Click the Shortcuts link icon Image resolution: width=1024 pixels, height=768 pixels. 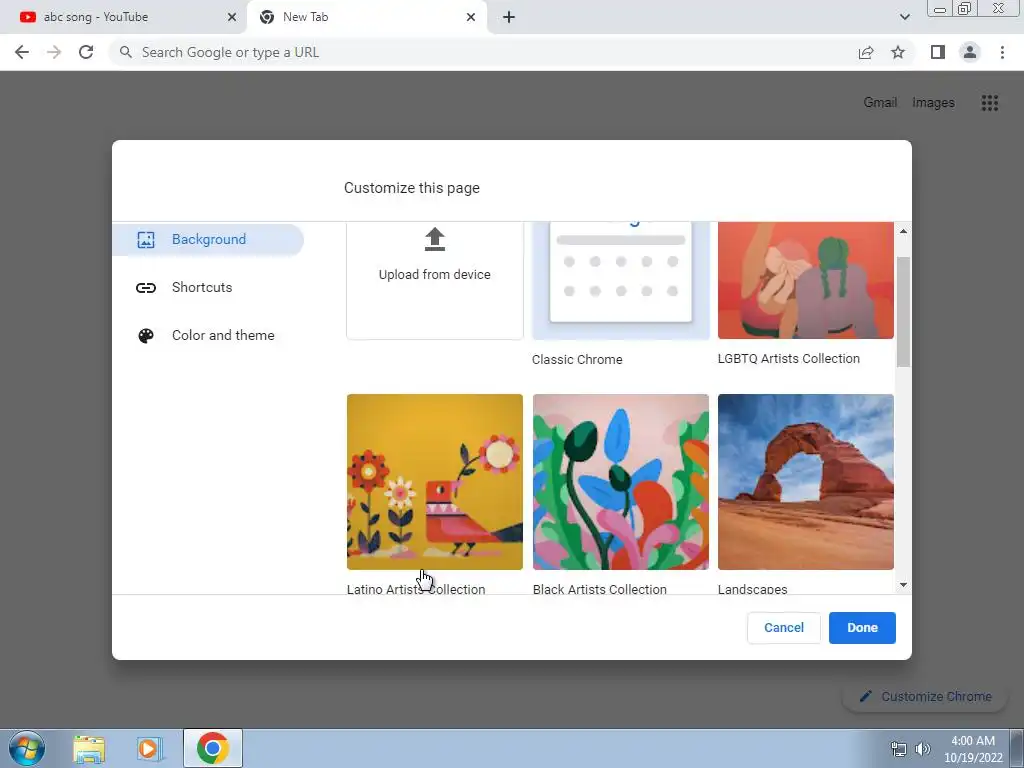[x=146, y=287]
